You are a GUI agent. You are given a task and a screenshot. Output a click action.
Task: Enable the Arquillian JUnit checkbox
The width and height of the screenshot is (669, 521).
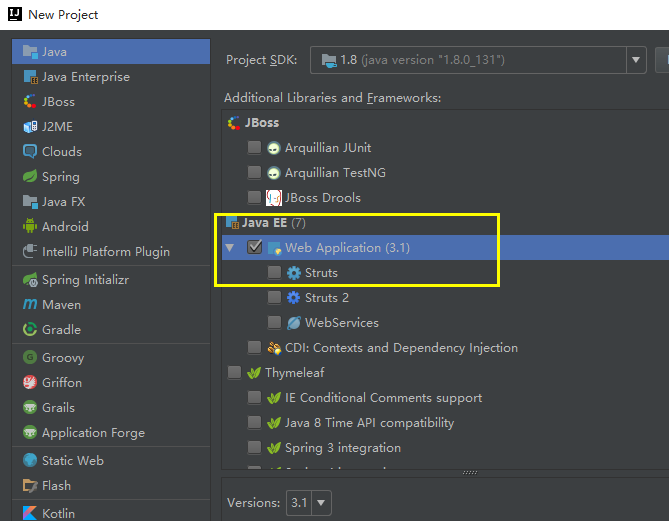tap(254, 148)
